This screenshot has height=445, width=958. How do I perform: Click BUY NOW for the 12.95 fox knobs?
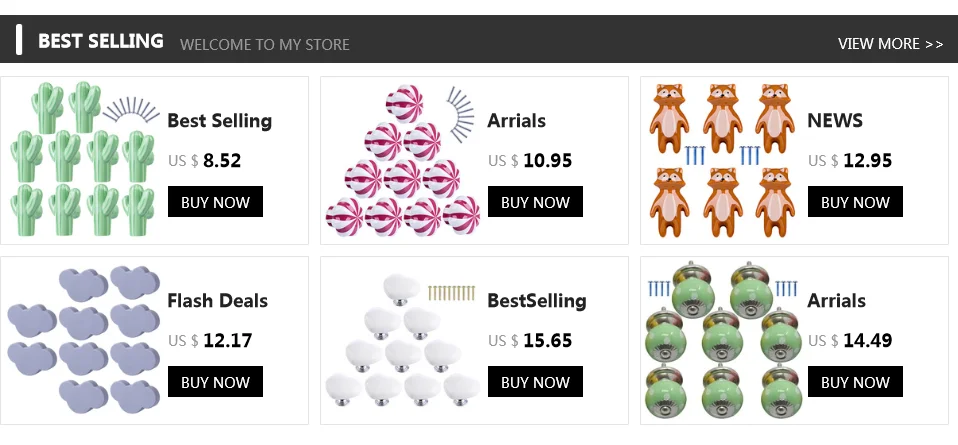click(x=855, y=202)
